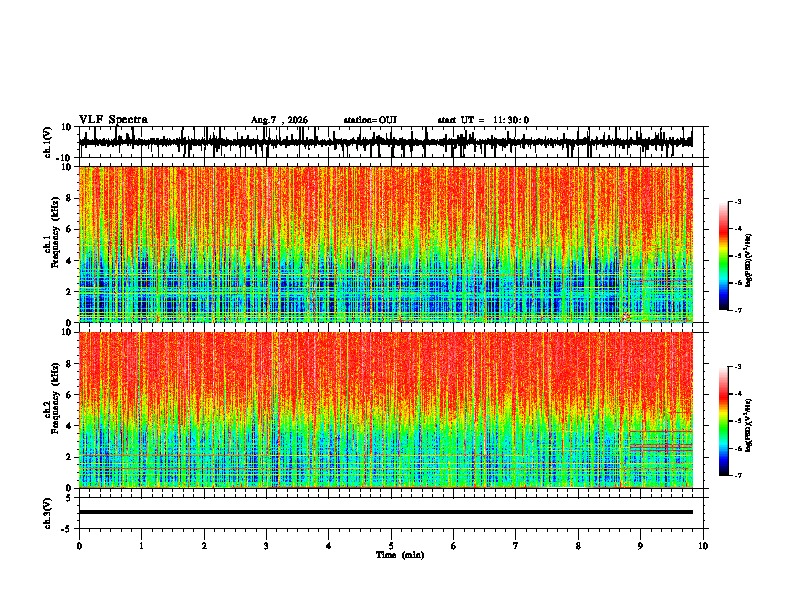Image resolution: width=792 pixels, height=612 pixels.
Task: Click time axis tick label "7"
Action: point(516,546)
